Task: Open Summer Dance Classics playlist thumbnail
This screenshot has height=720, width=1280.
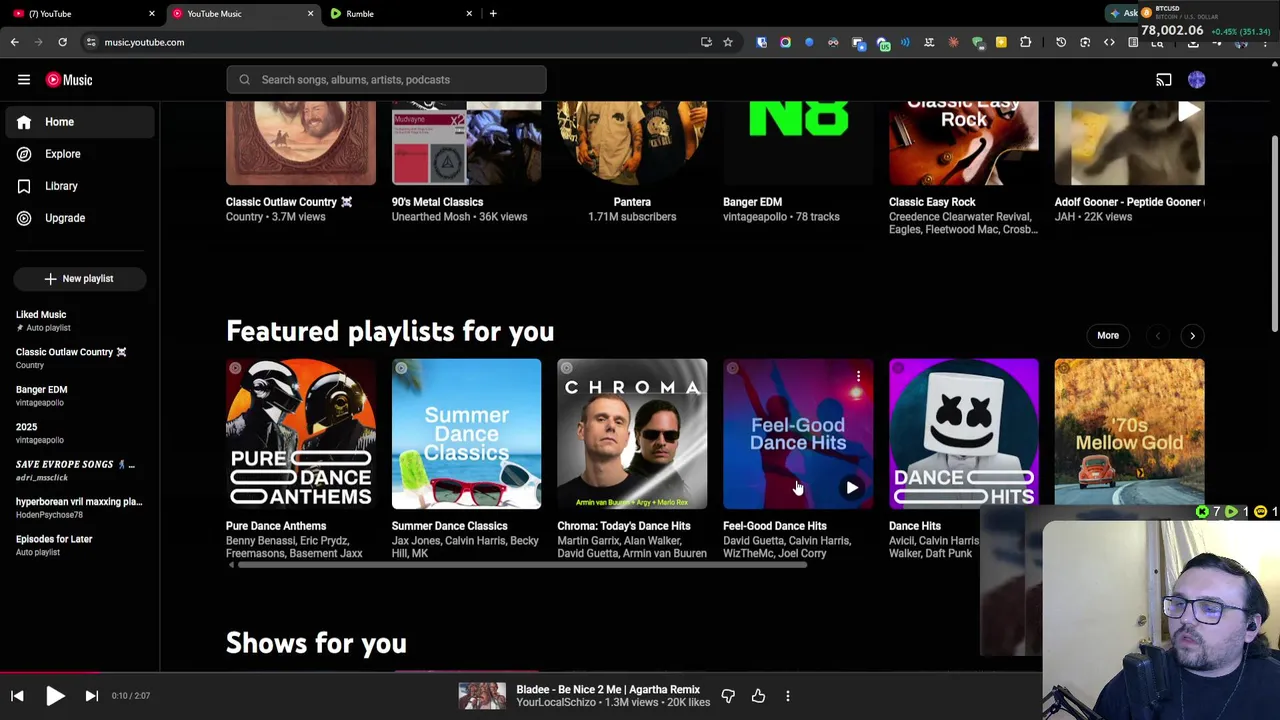Action: (x=466, y=434)
